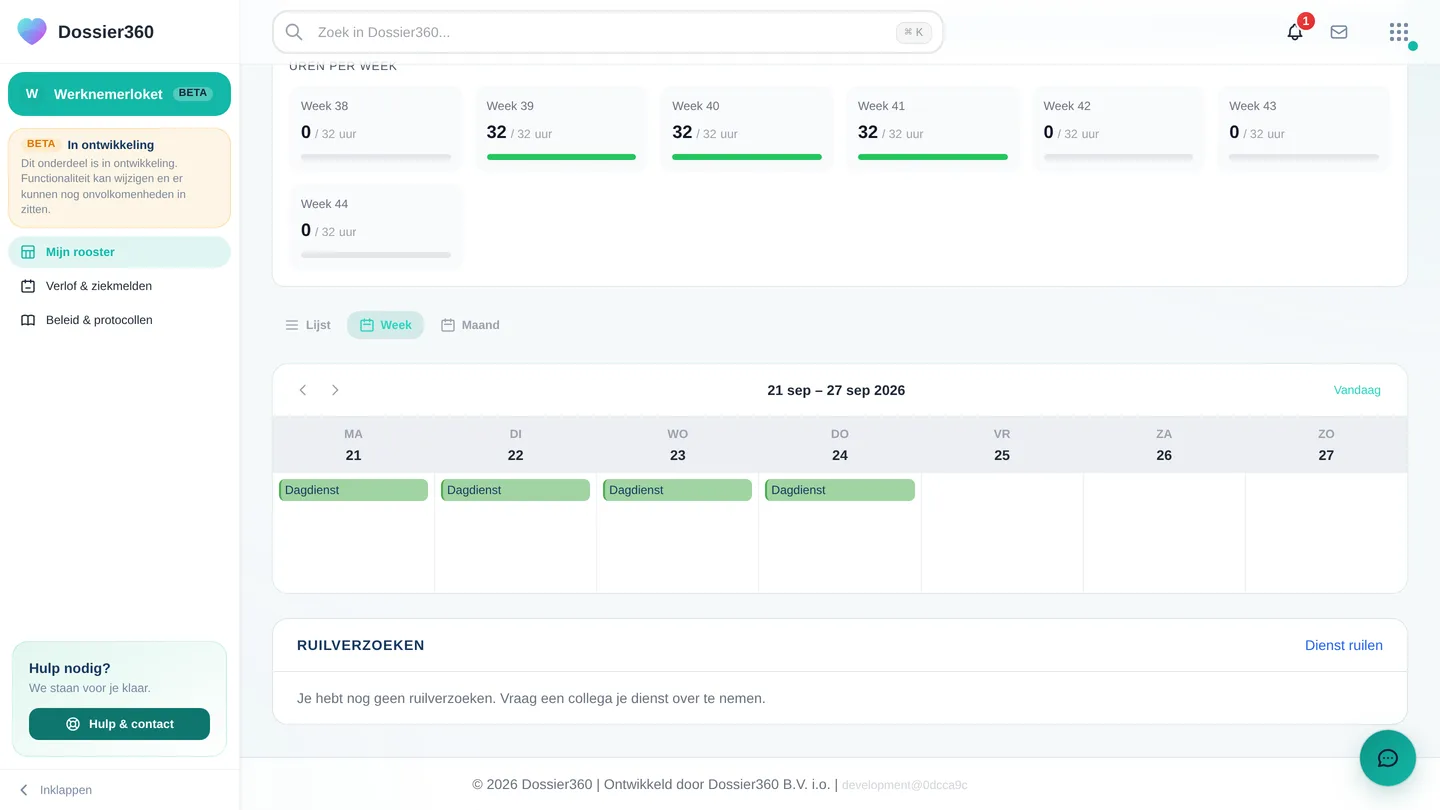Click the Dossier360 heart logo
The height and width of the screenshot is (810, 1440).
[x=32, y=31]
